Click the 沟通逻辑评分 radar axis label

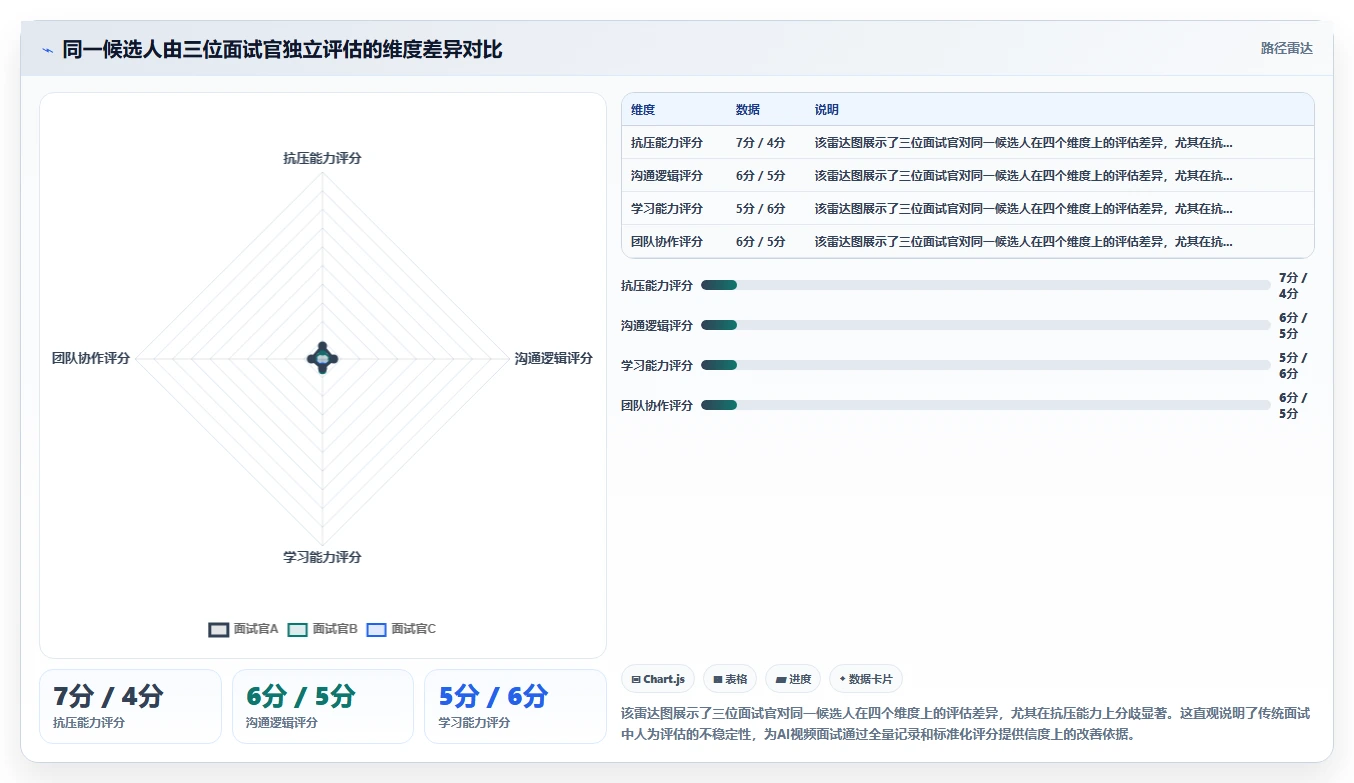click(x=554, y=358)
